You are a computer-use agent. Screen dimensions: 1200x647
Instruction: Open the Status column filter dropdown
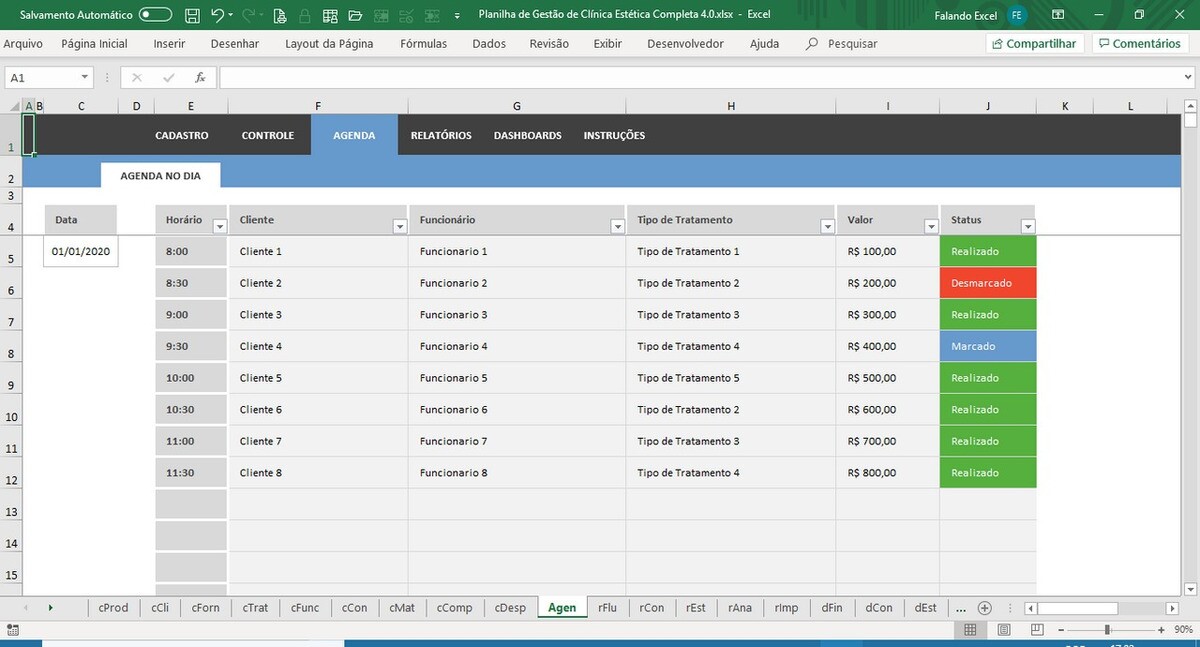[x=1027, y=227]
